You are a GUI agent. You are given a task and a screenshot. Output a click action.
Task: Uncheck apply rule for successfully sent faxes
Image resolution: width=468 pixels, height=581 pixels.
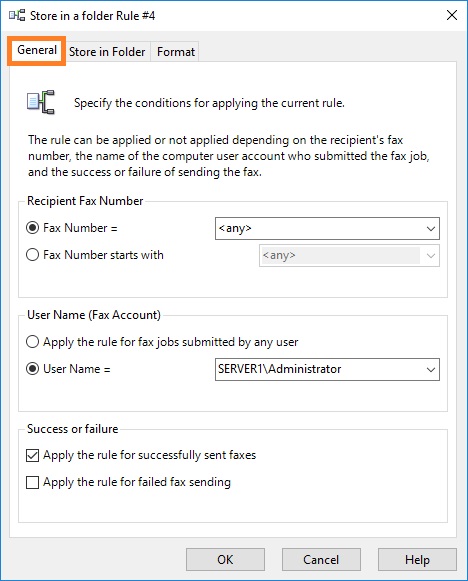coord(32,455)
